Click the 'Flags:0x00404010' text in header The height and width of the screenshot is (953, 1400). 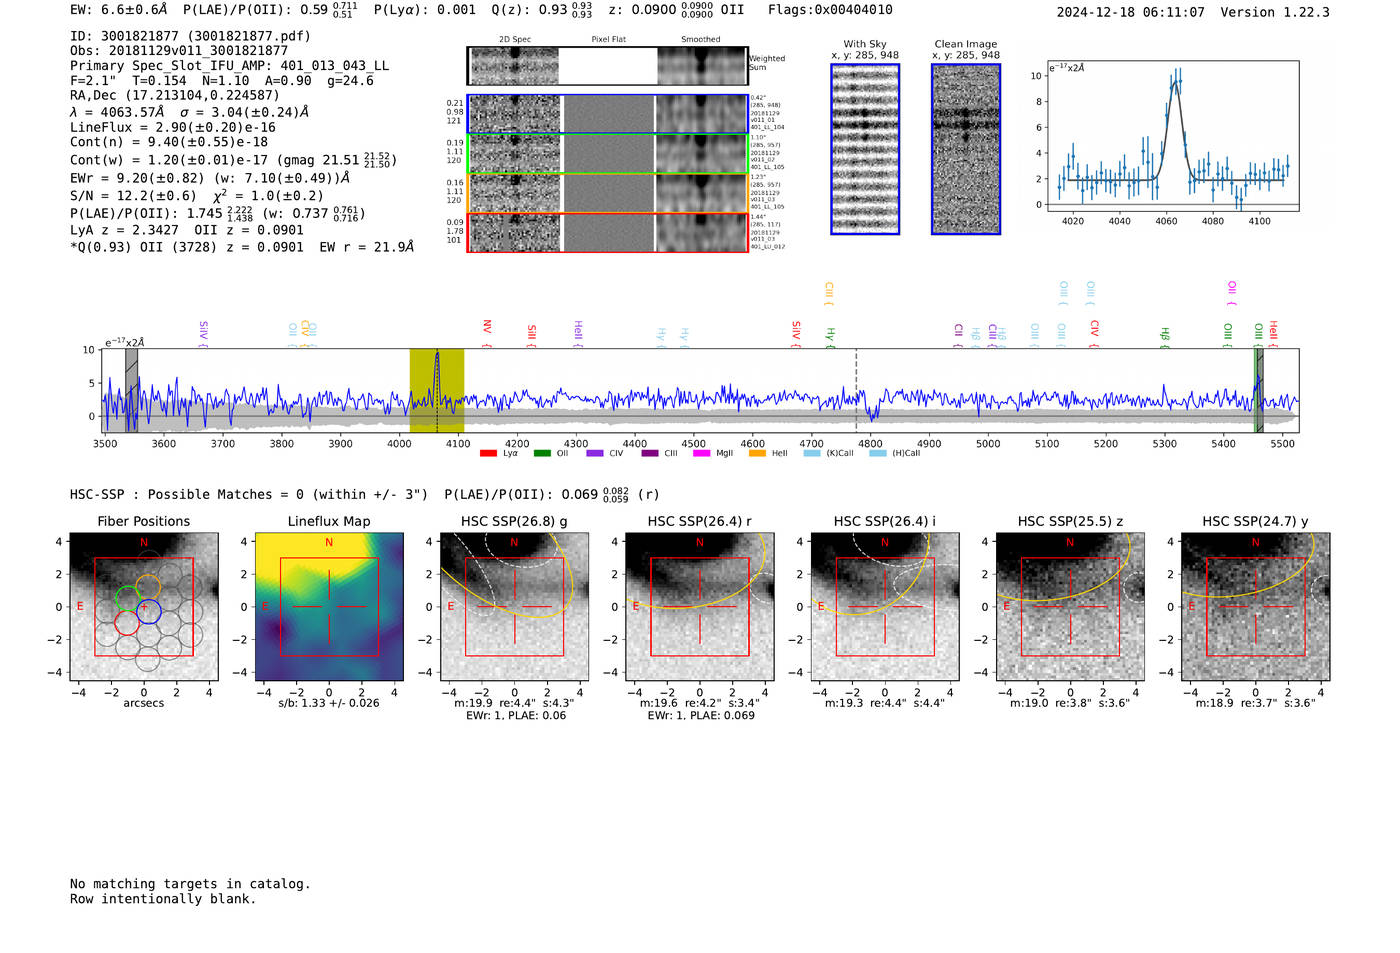[830, 10]
